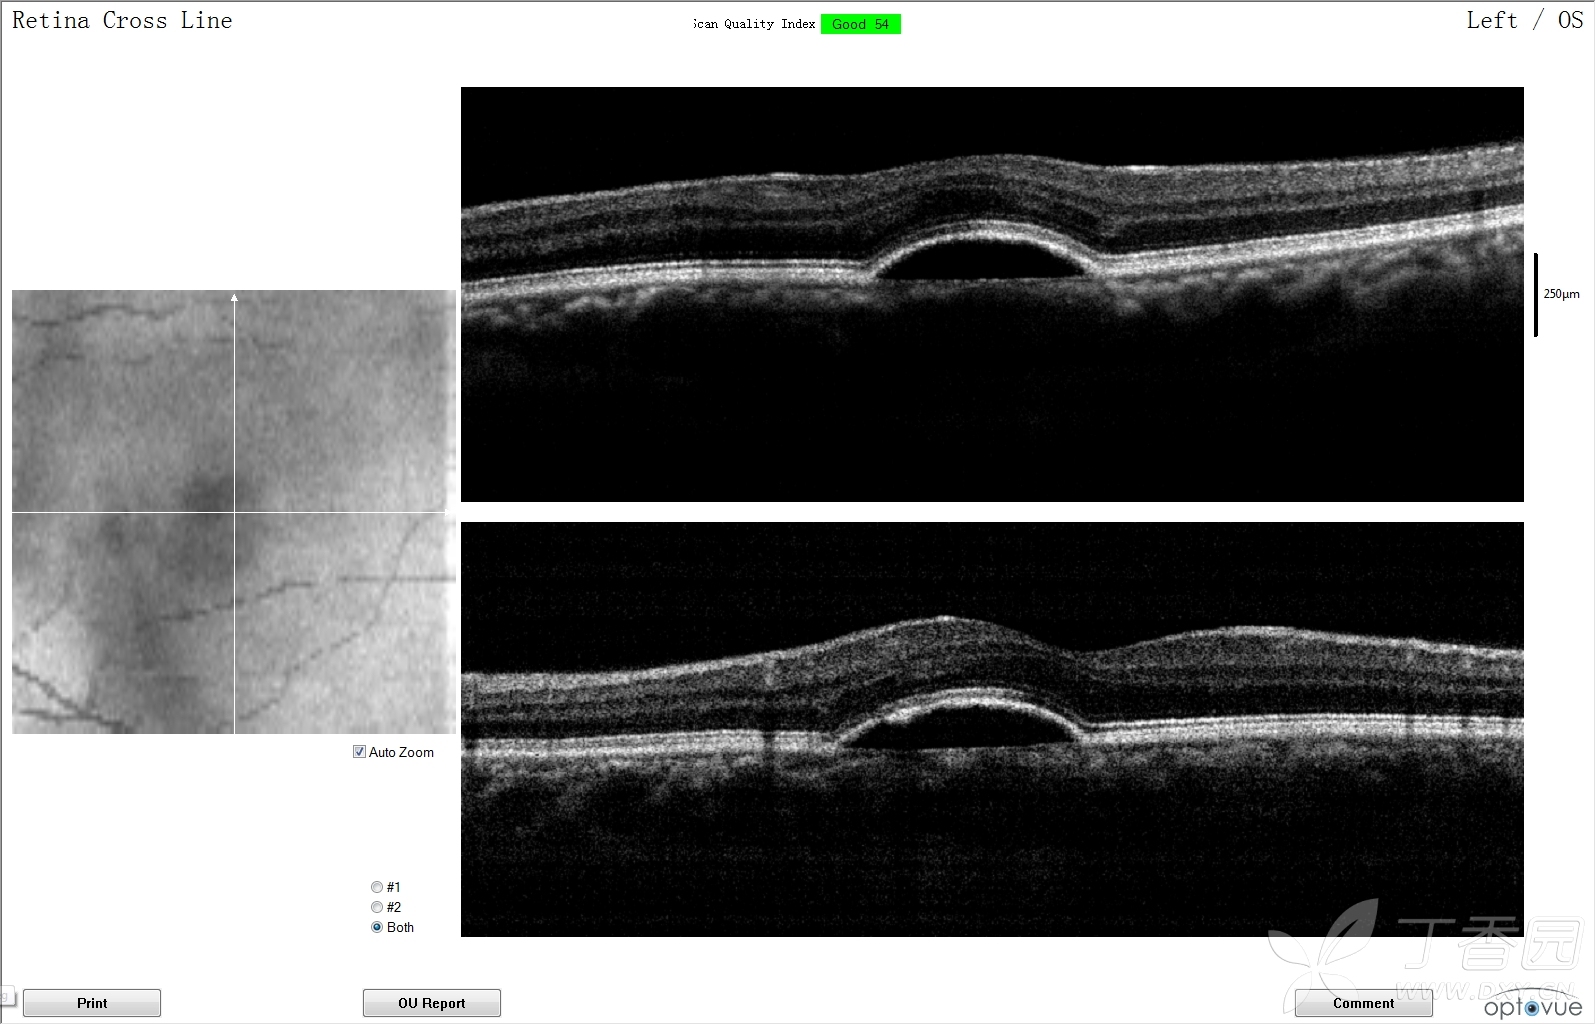Viewport: 1596px width, 1025px height.
Task: Select the #1 scan radio button
Action: pos(377,887)
